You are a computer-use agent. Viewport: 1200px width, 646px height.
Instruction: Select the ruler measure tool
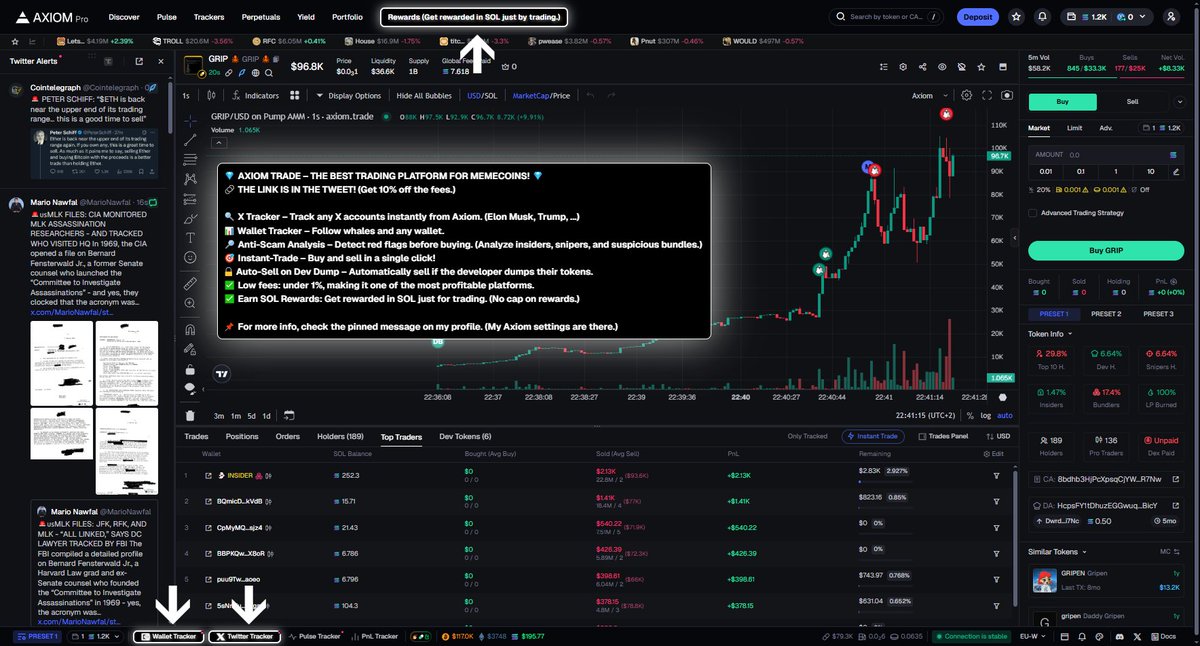click(x=190, y=284)
